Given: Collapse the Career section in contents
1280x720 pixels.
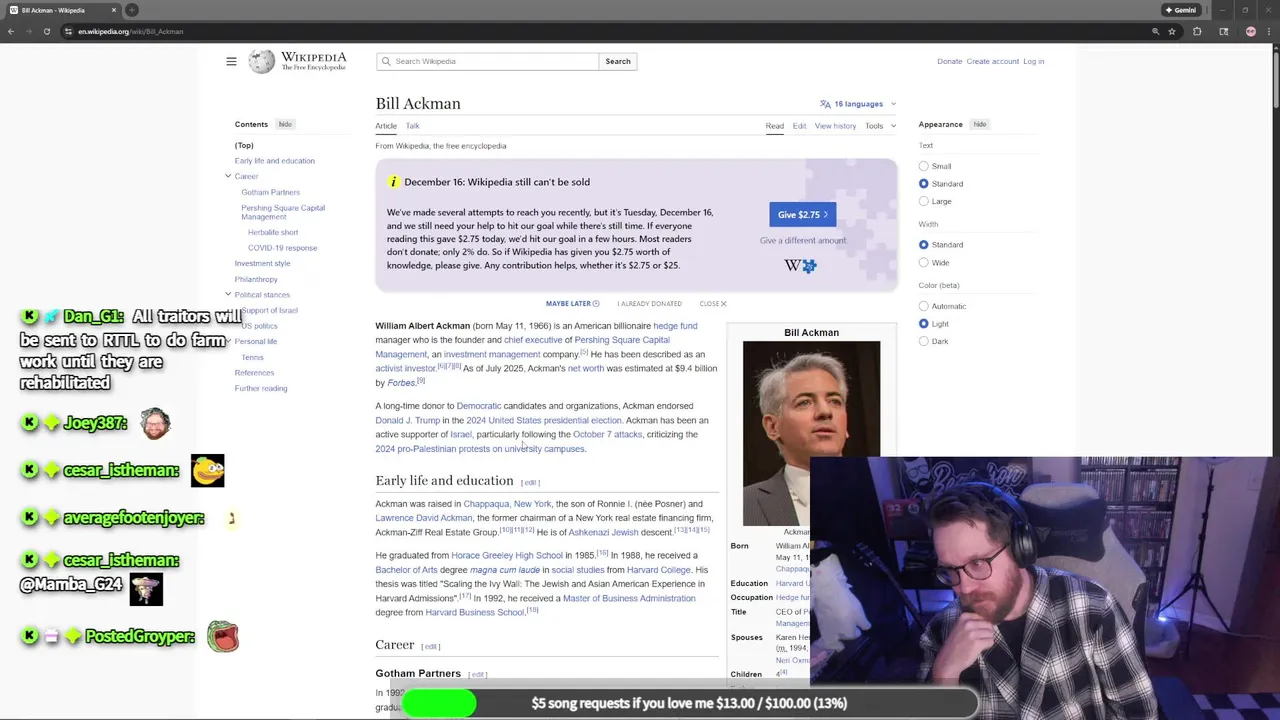Looking at the screenshot, I should pyautogui.click(x=228, y=176).
